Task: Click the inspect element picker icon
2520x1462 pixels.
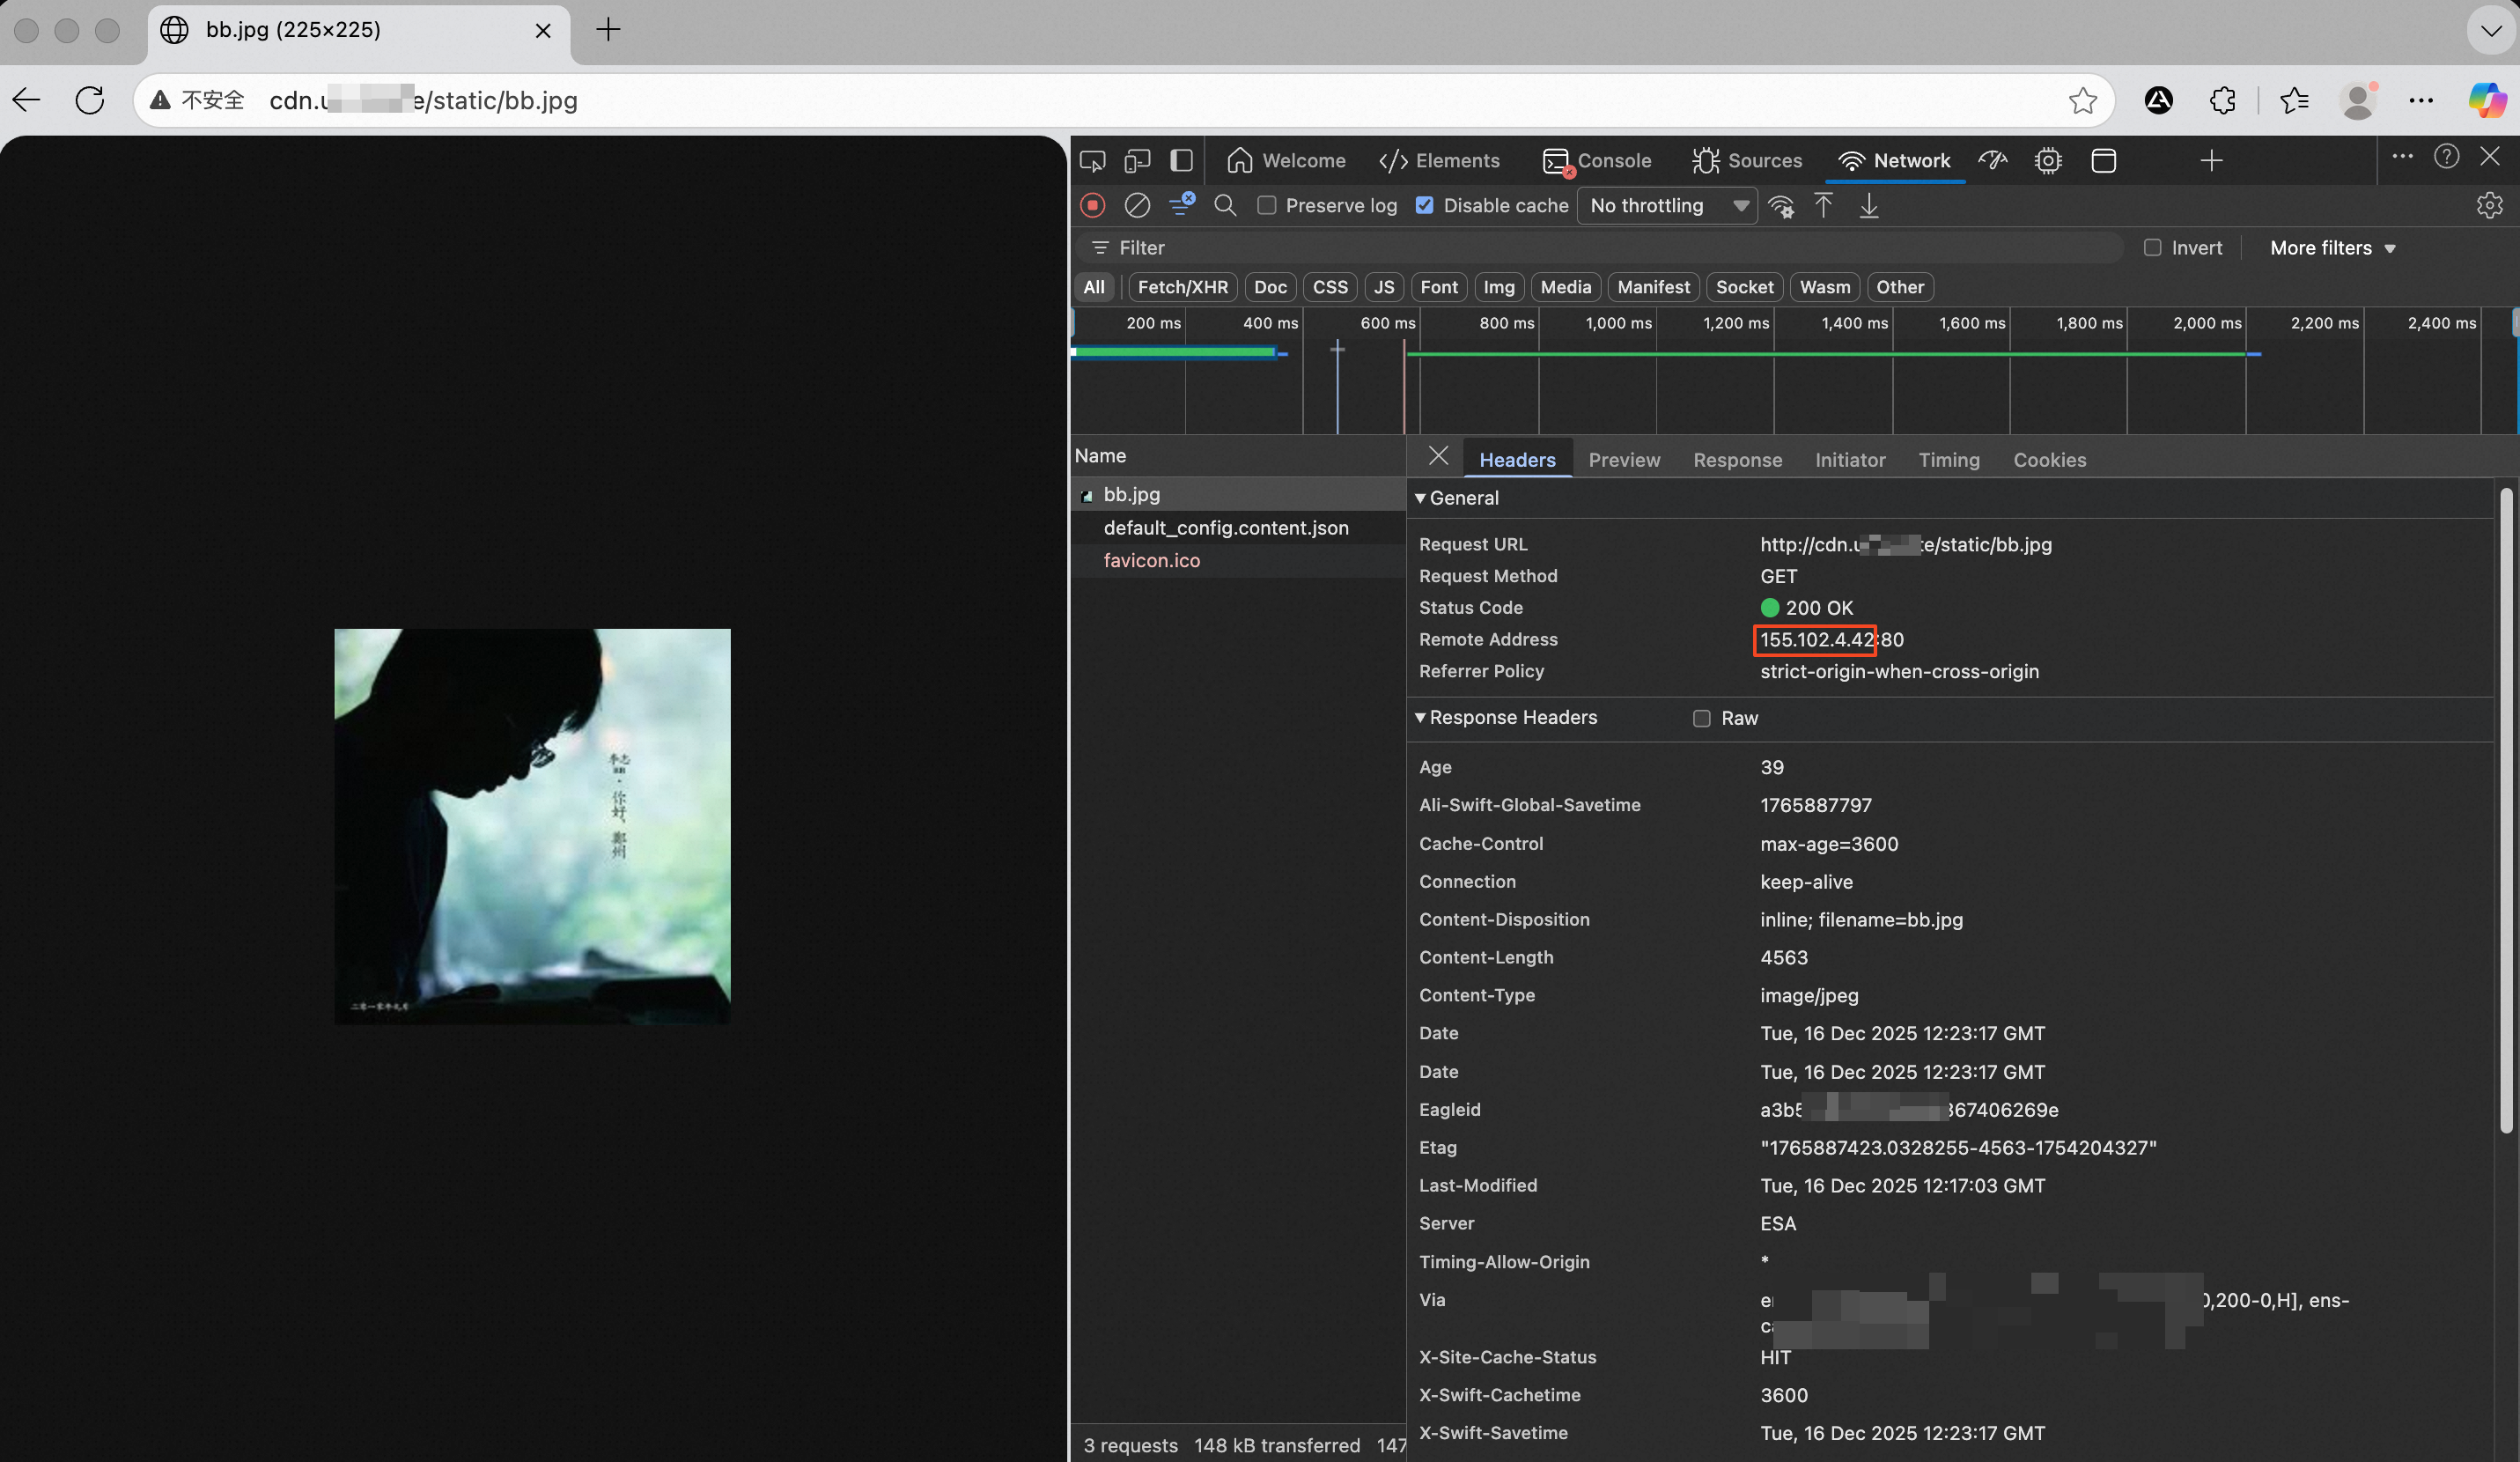Action: (1092, 161)
